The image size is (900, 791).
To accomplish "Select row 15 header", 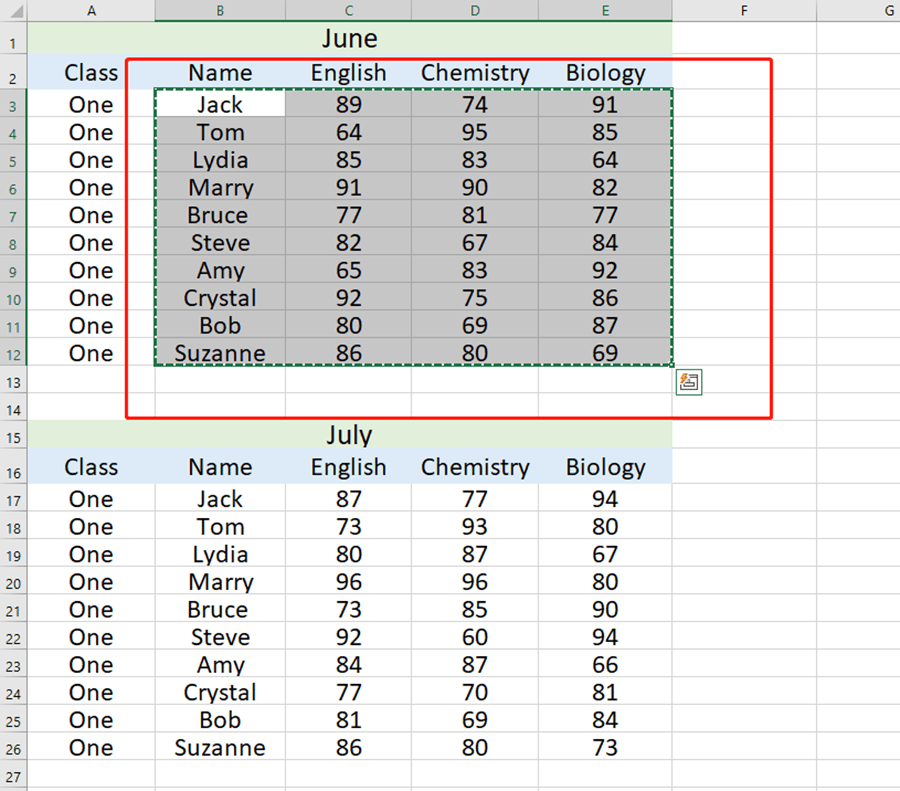I will pyautogui.click(x=13, y=435).
